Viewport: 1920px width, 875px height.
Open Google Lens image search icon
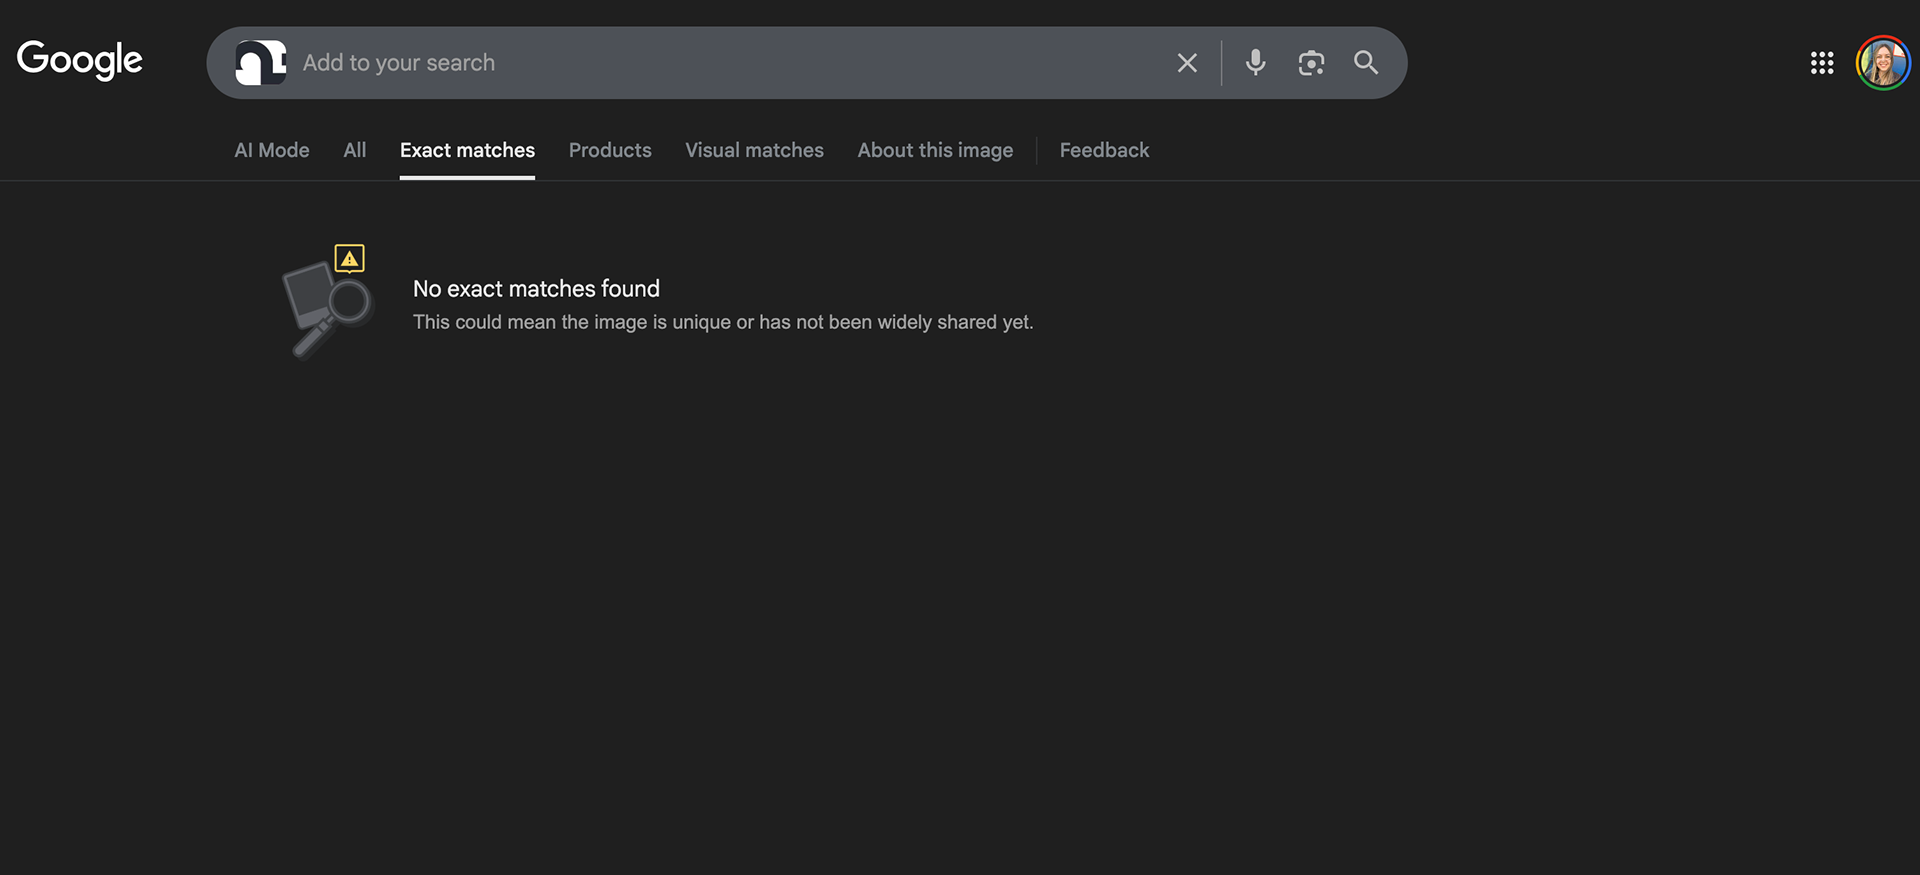(x=1311, y=63)
